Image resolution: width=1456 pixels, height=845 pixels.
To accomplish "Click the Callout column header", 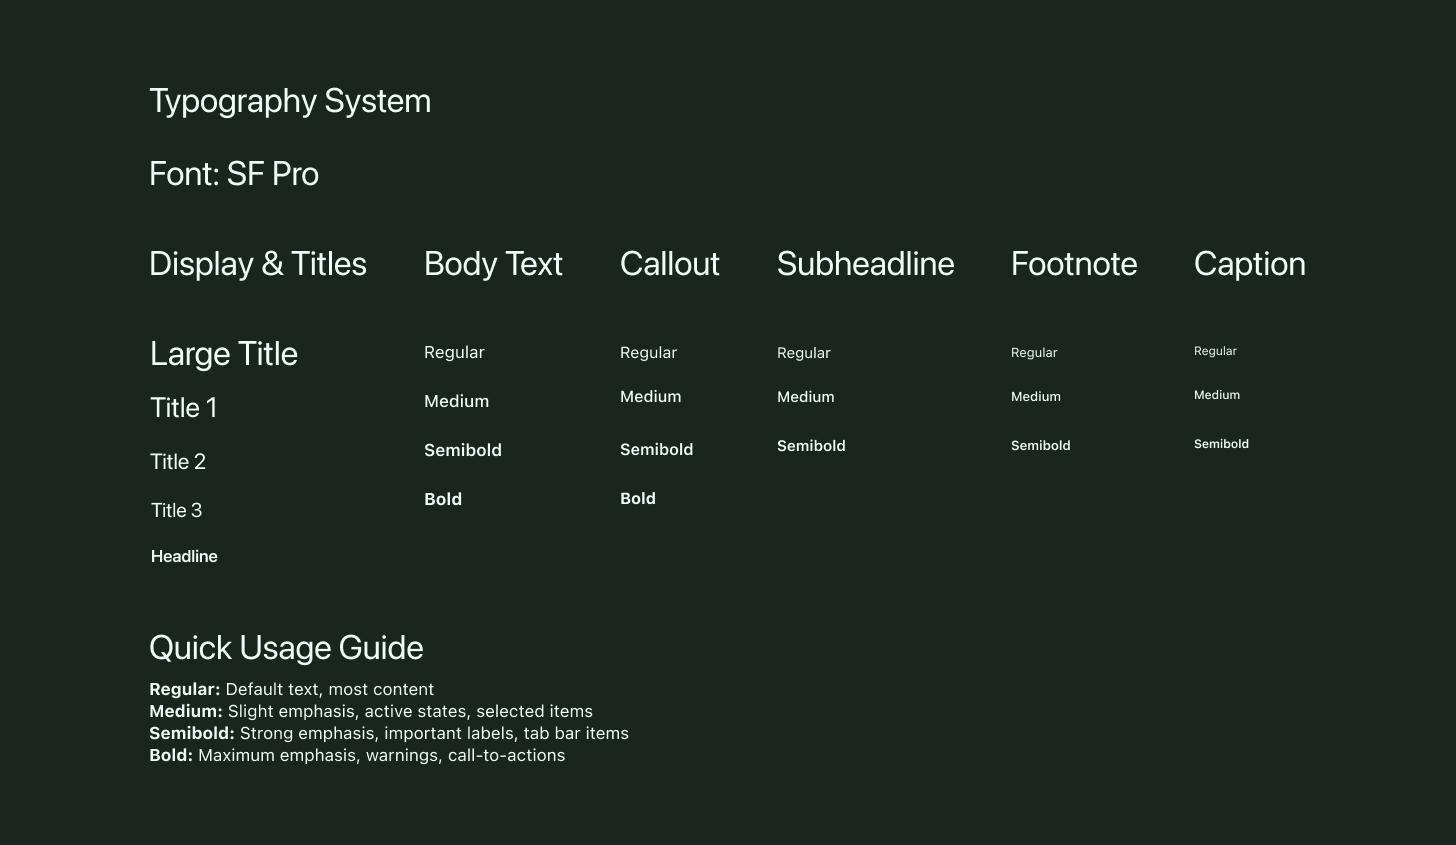I will click(669, 264).
